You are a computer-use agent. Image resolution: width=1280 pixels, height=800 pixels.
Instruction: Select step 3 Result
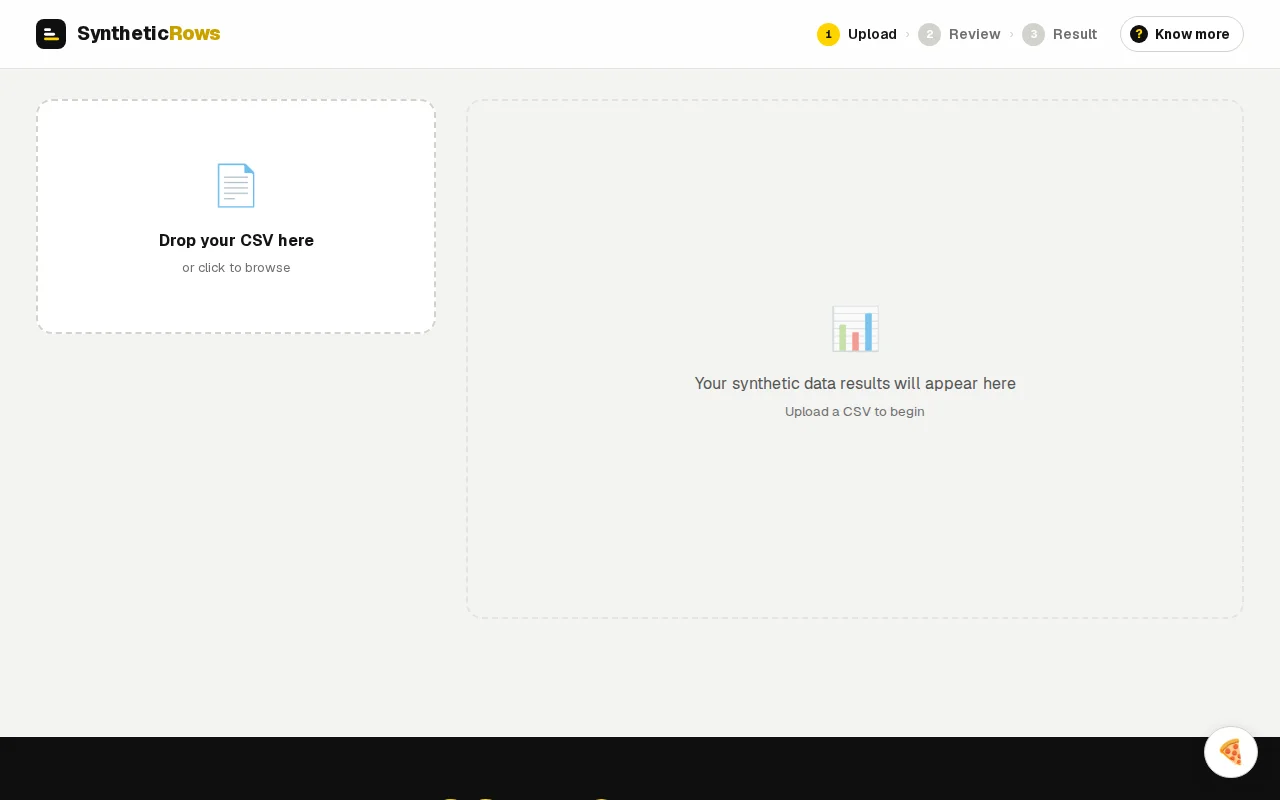click(x=1060, y=34)
